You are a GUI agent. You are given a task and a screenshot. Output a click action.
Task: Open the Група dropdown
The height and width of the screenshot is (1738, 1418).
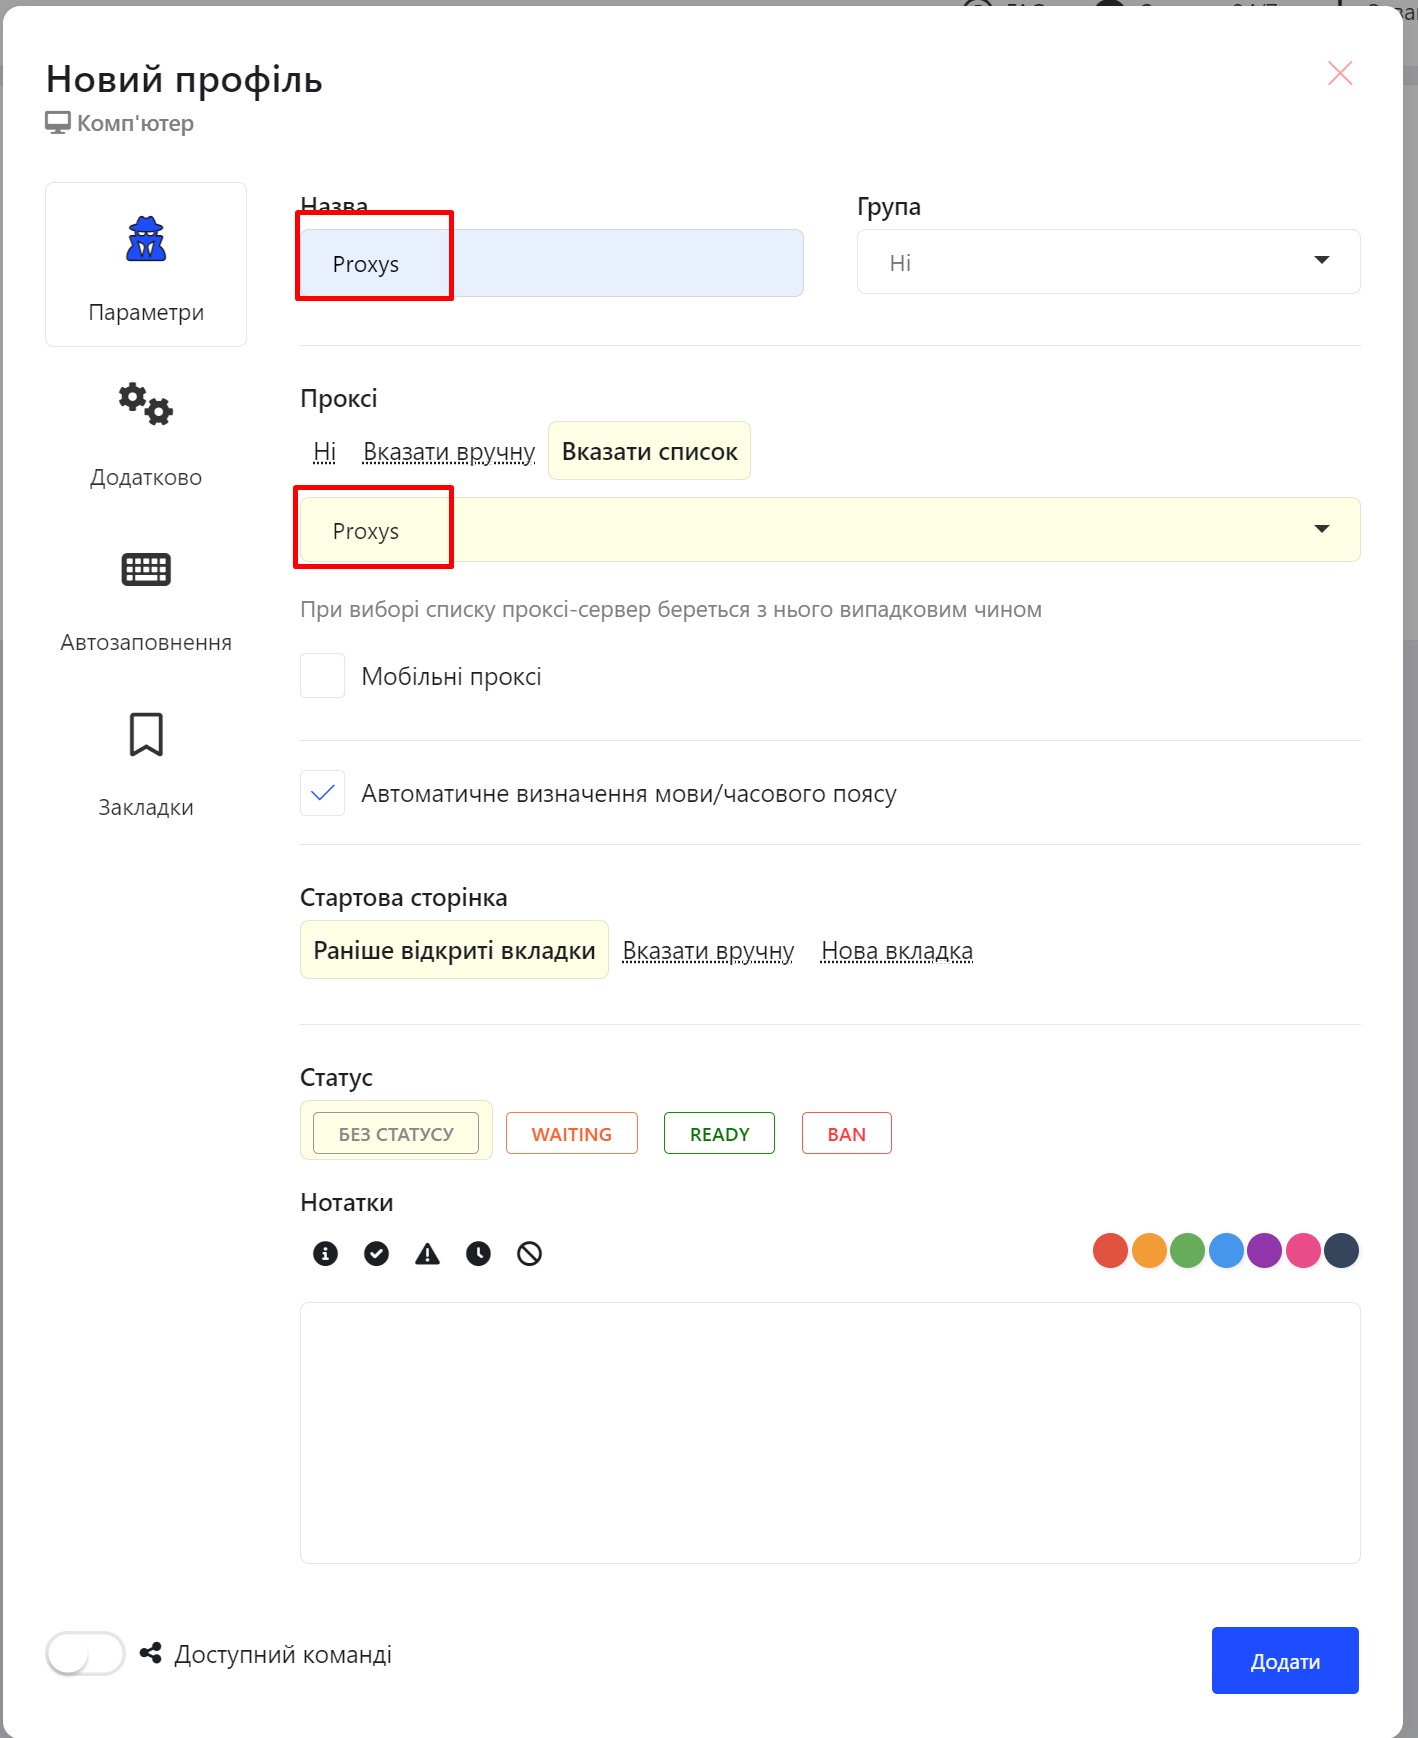tap(1108, 262)
